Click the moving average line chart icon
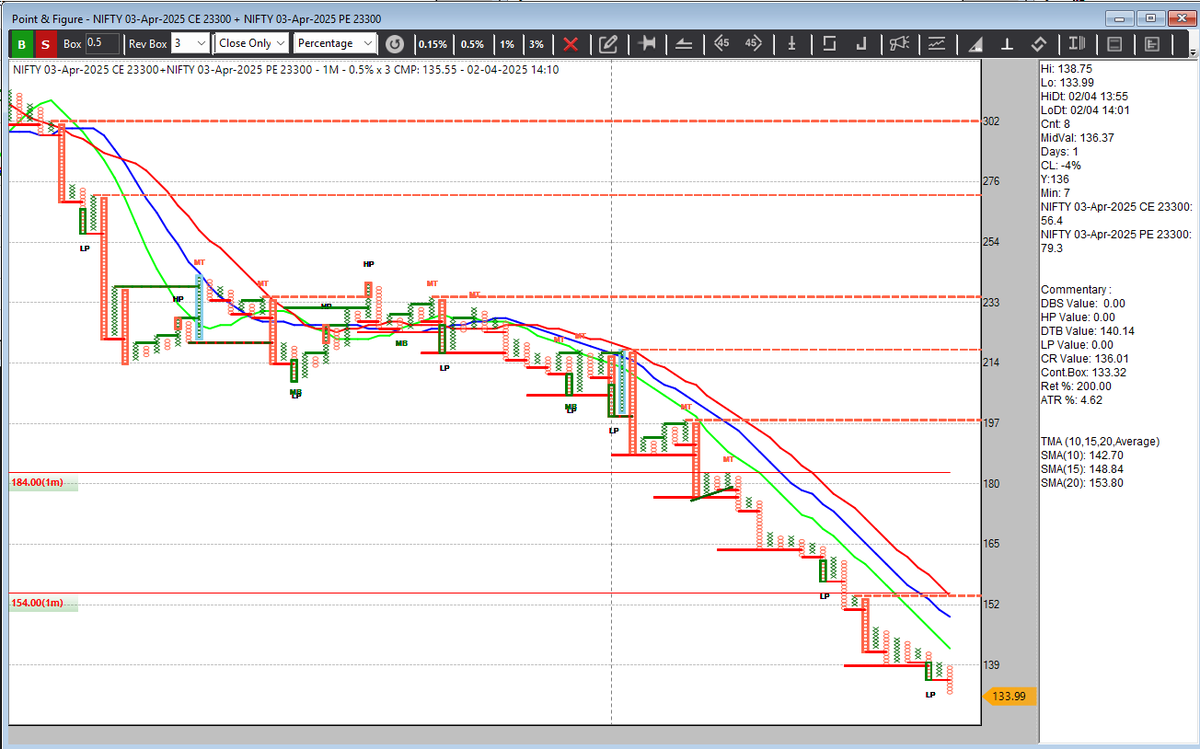The height and width of the screenshot is (749, 1200). (937, 44)
